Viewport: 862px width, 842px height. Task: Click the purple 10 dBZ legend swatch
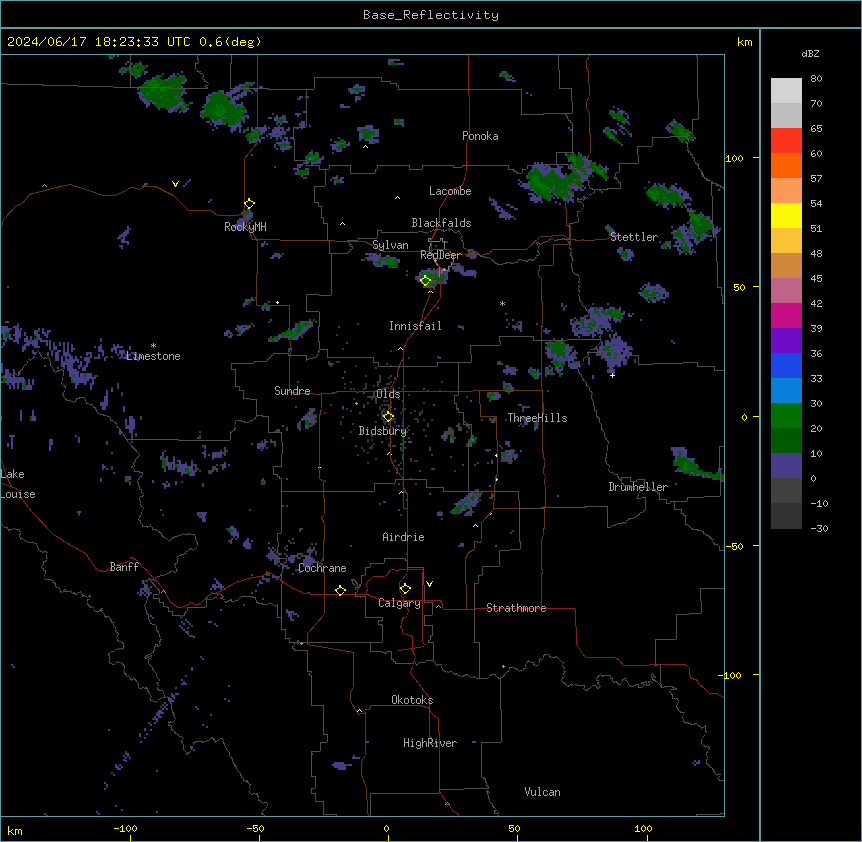click(786, 466)
